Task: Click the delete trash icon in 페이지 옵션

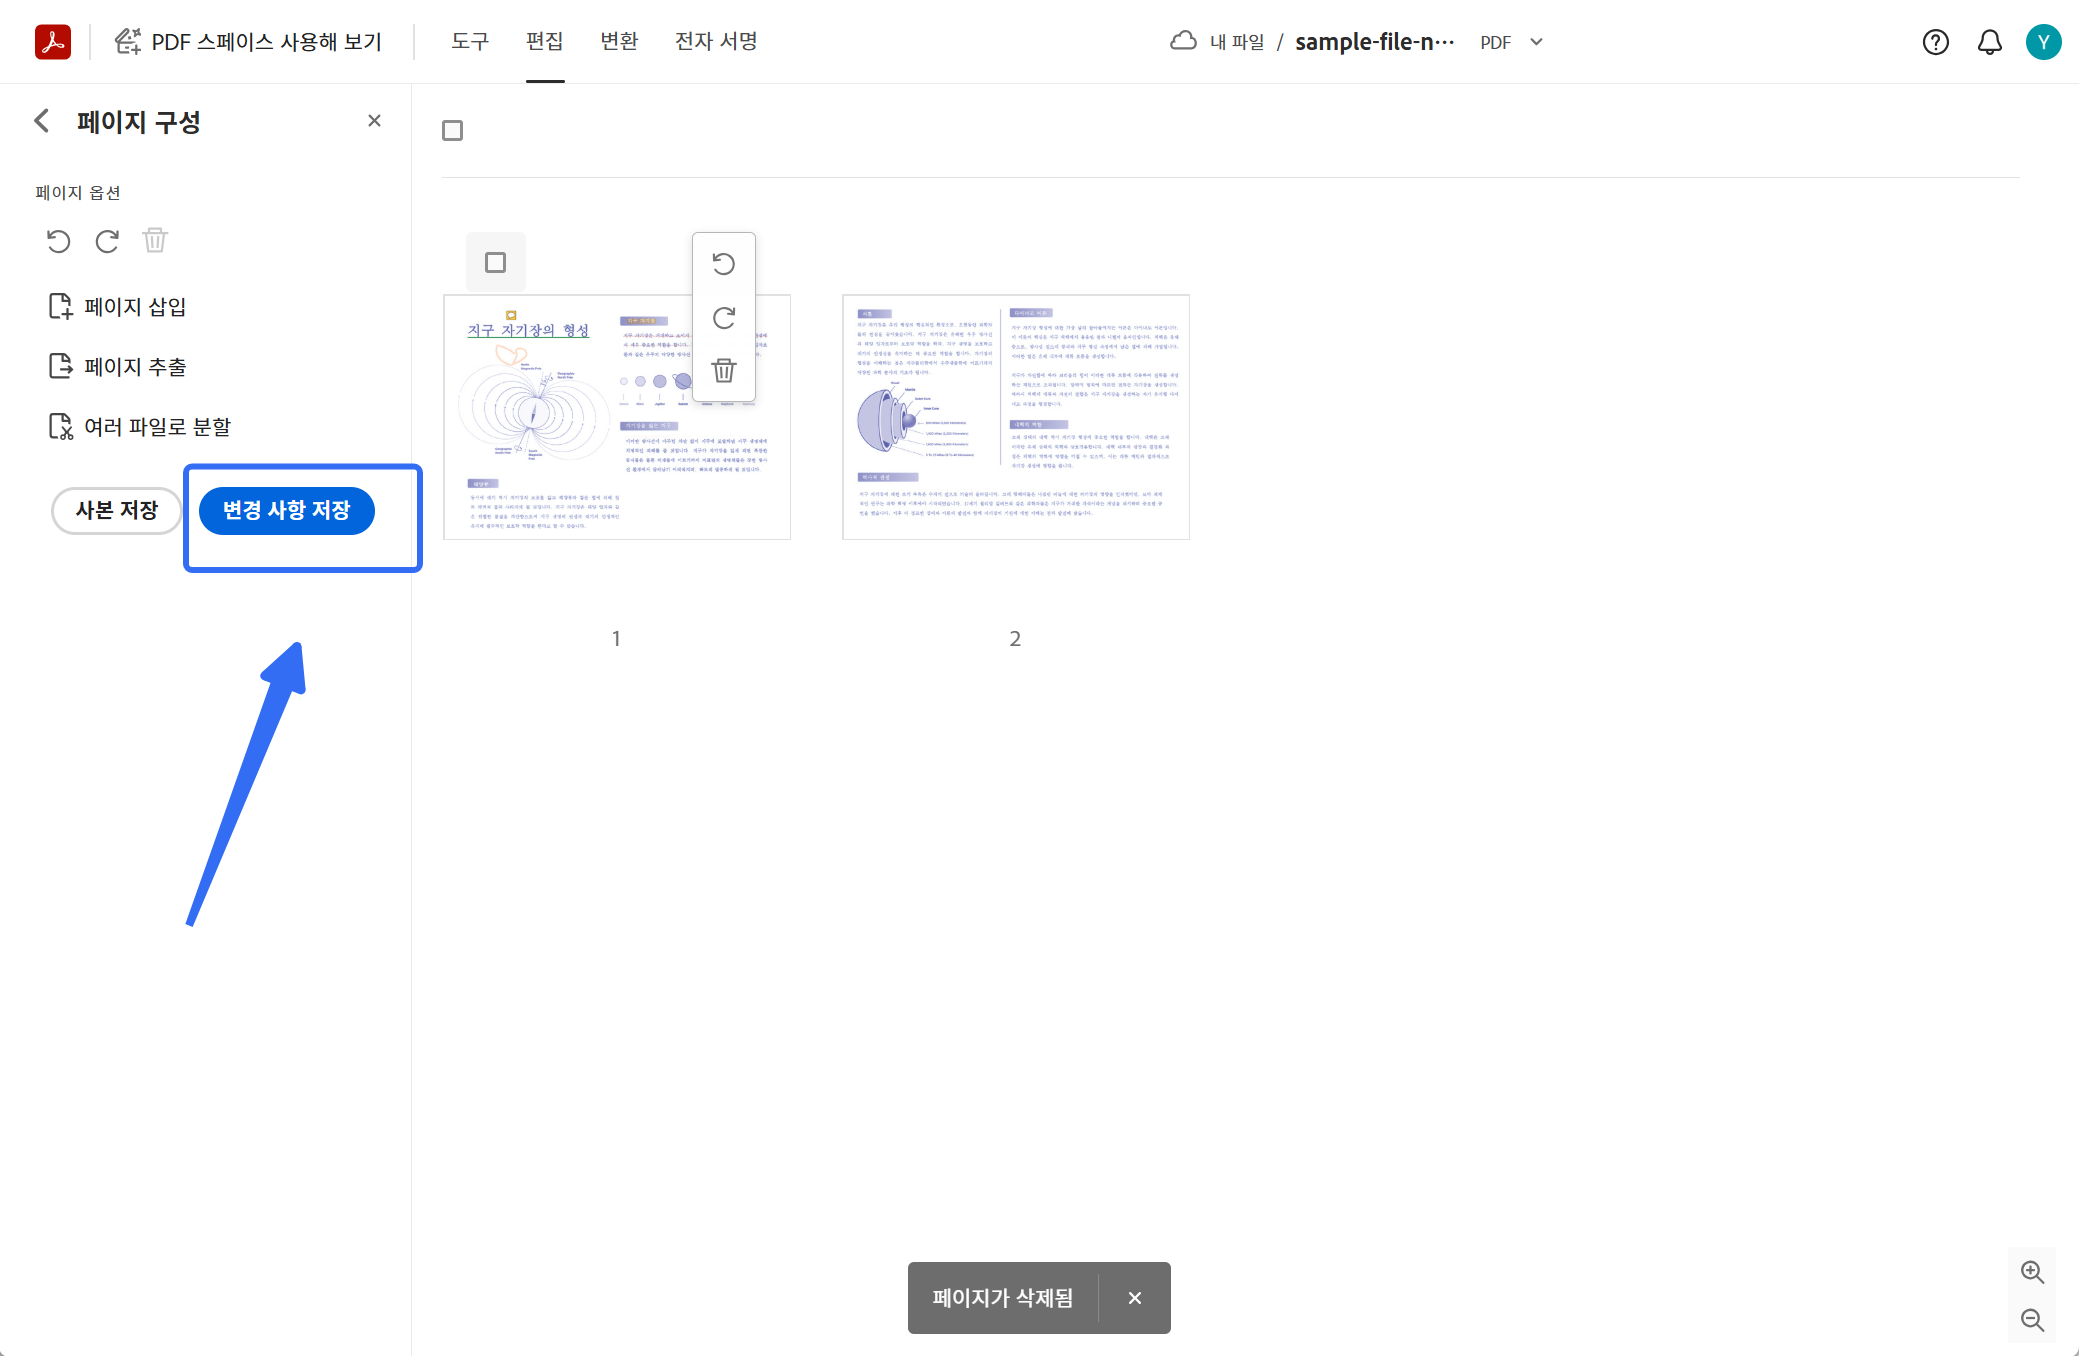Action: tap(155, 241)
